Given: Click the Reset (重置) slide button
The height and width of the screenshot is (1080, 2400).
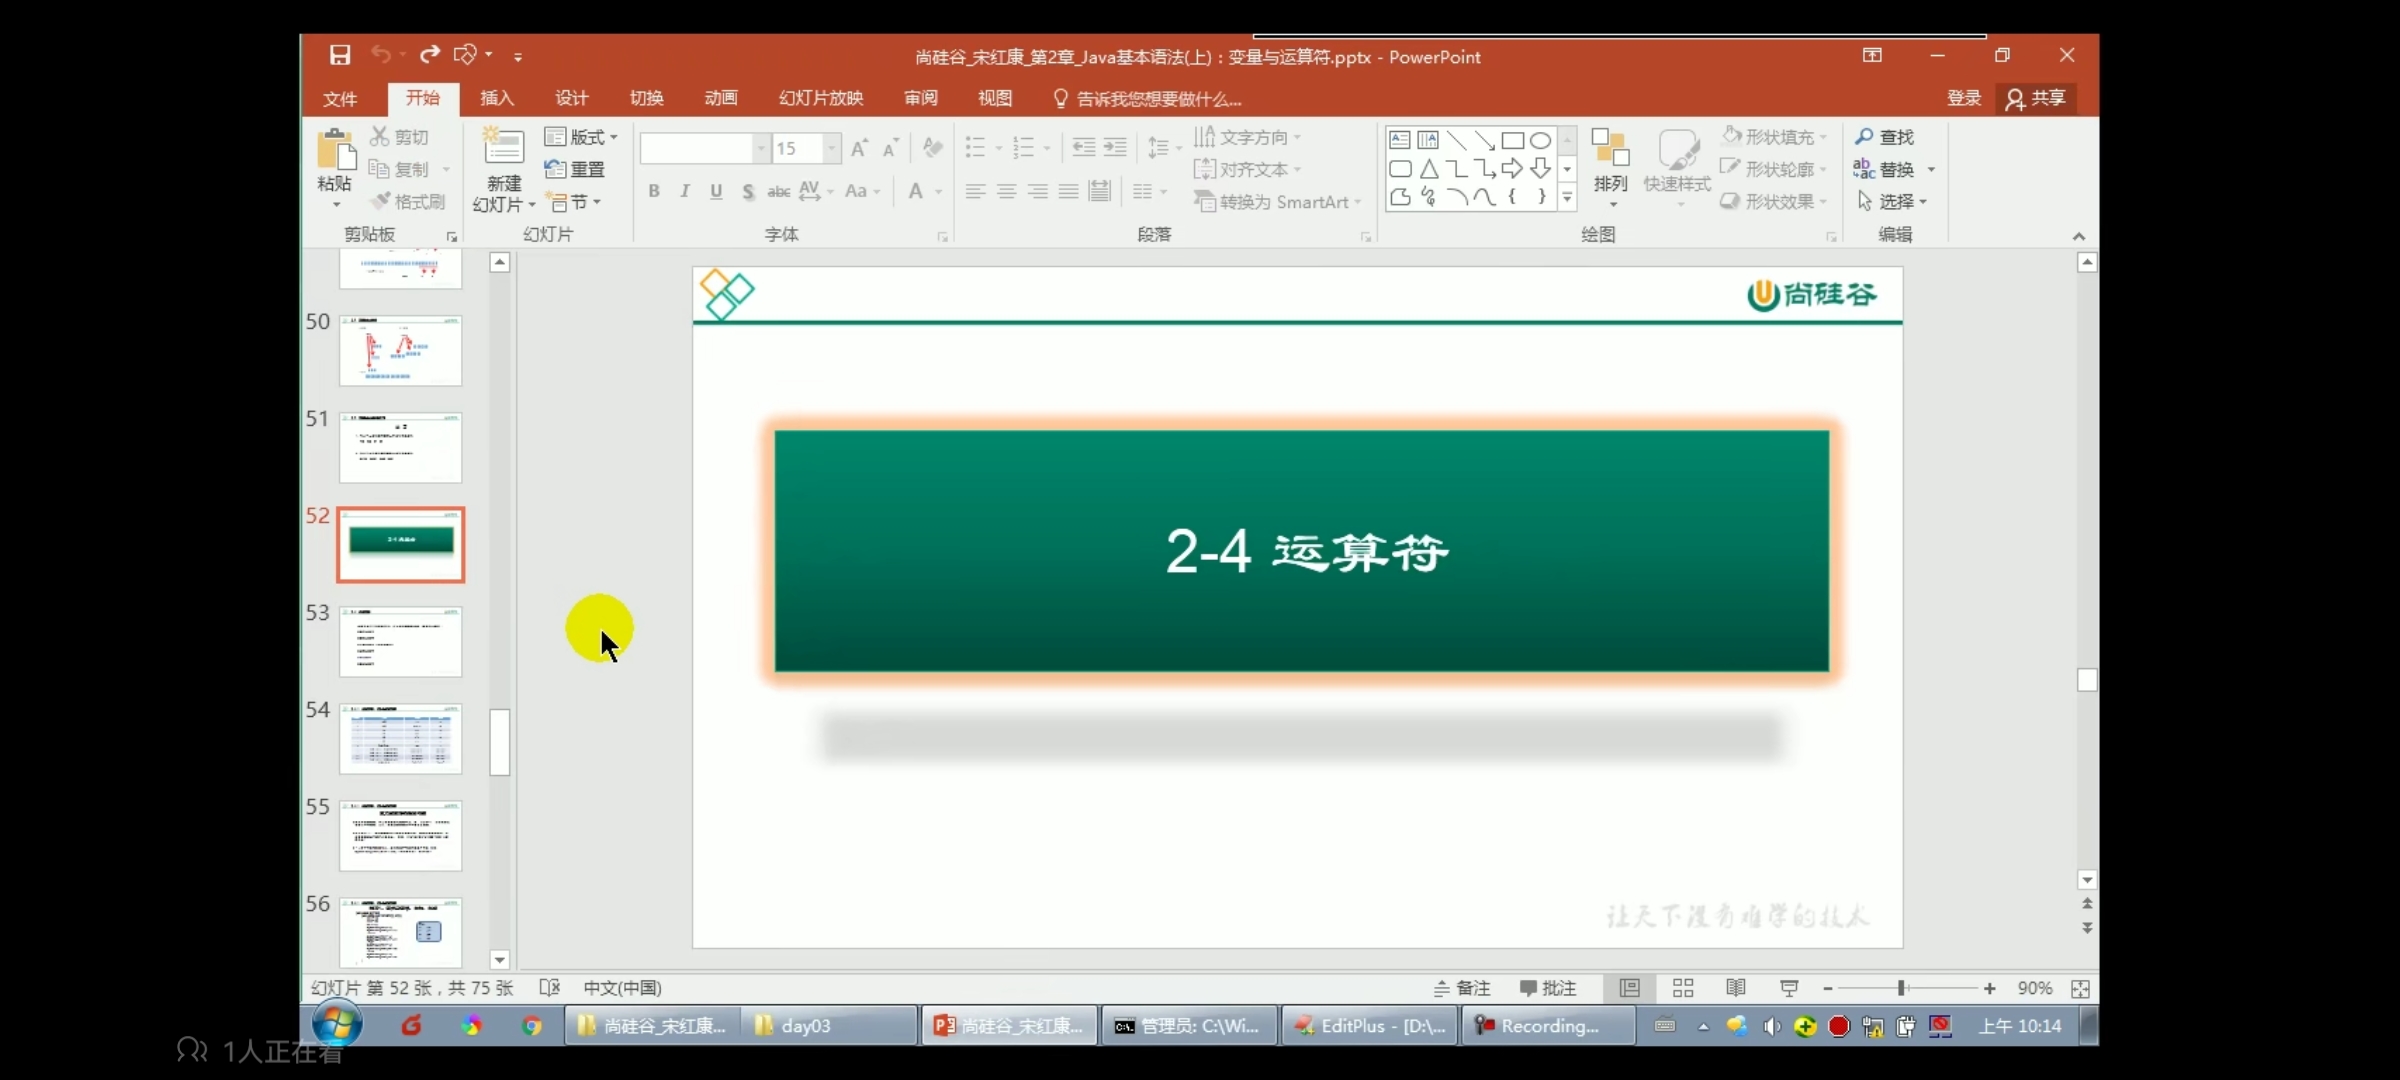Looking at the screenshot, I should pos(575,169).
